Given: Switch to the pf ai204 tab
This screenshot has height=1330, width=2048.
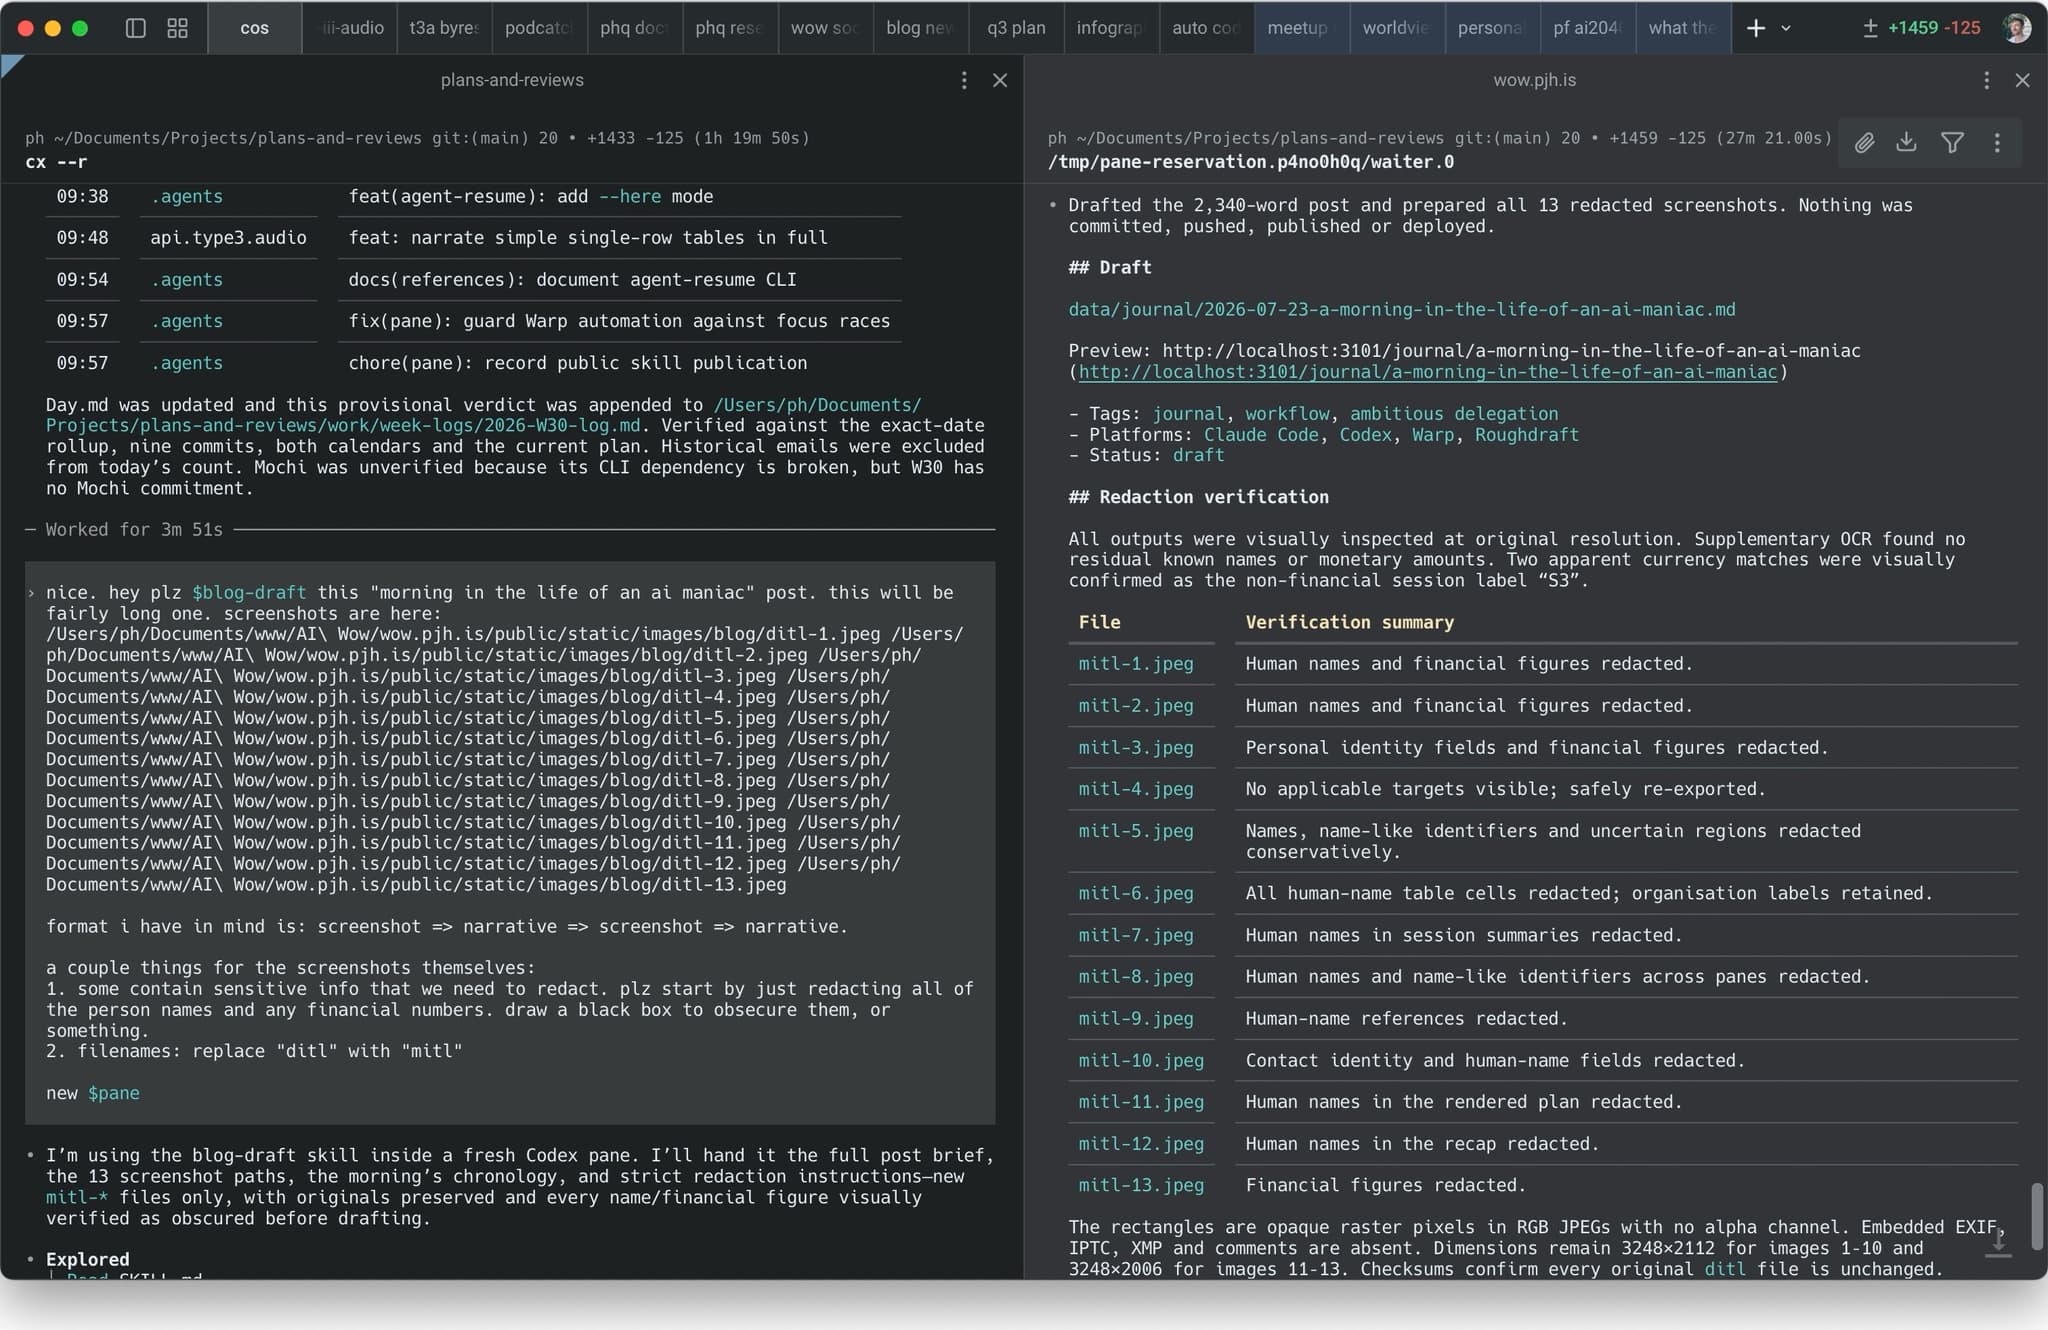Looking at the screenshot, I should pos(1587,28).
